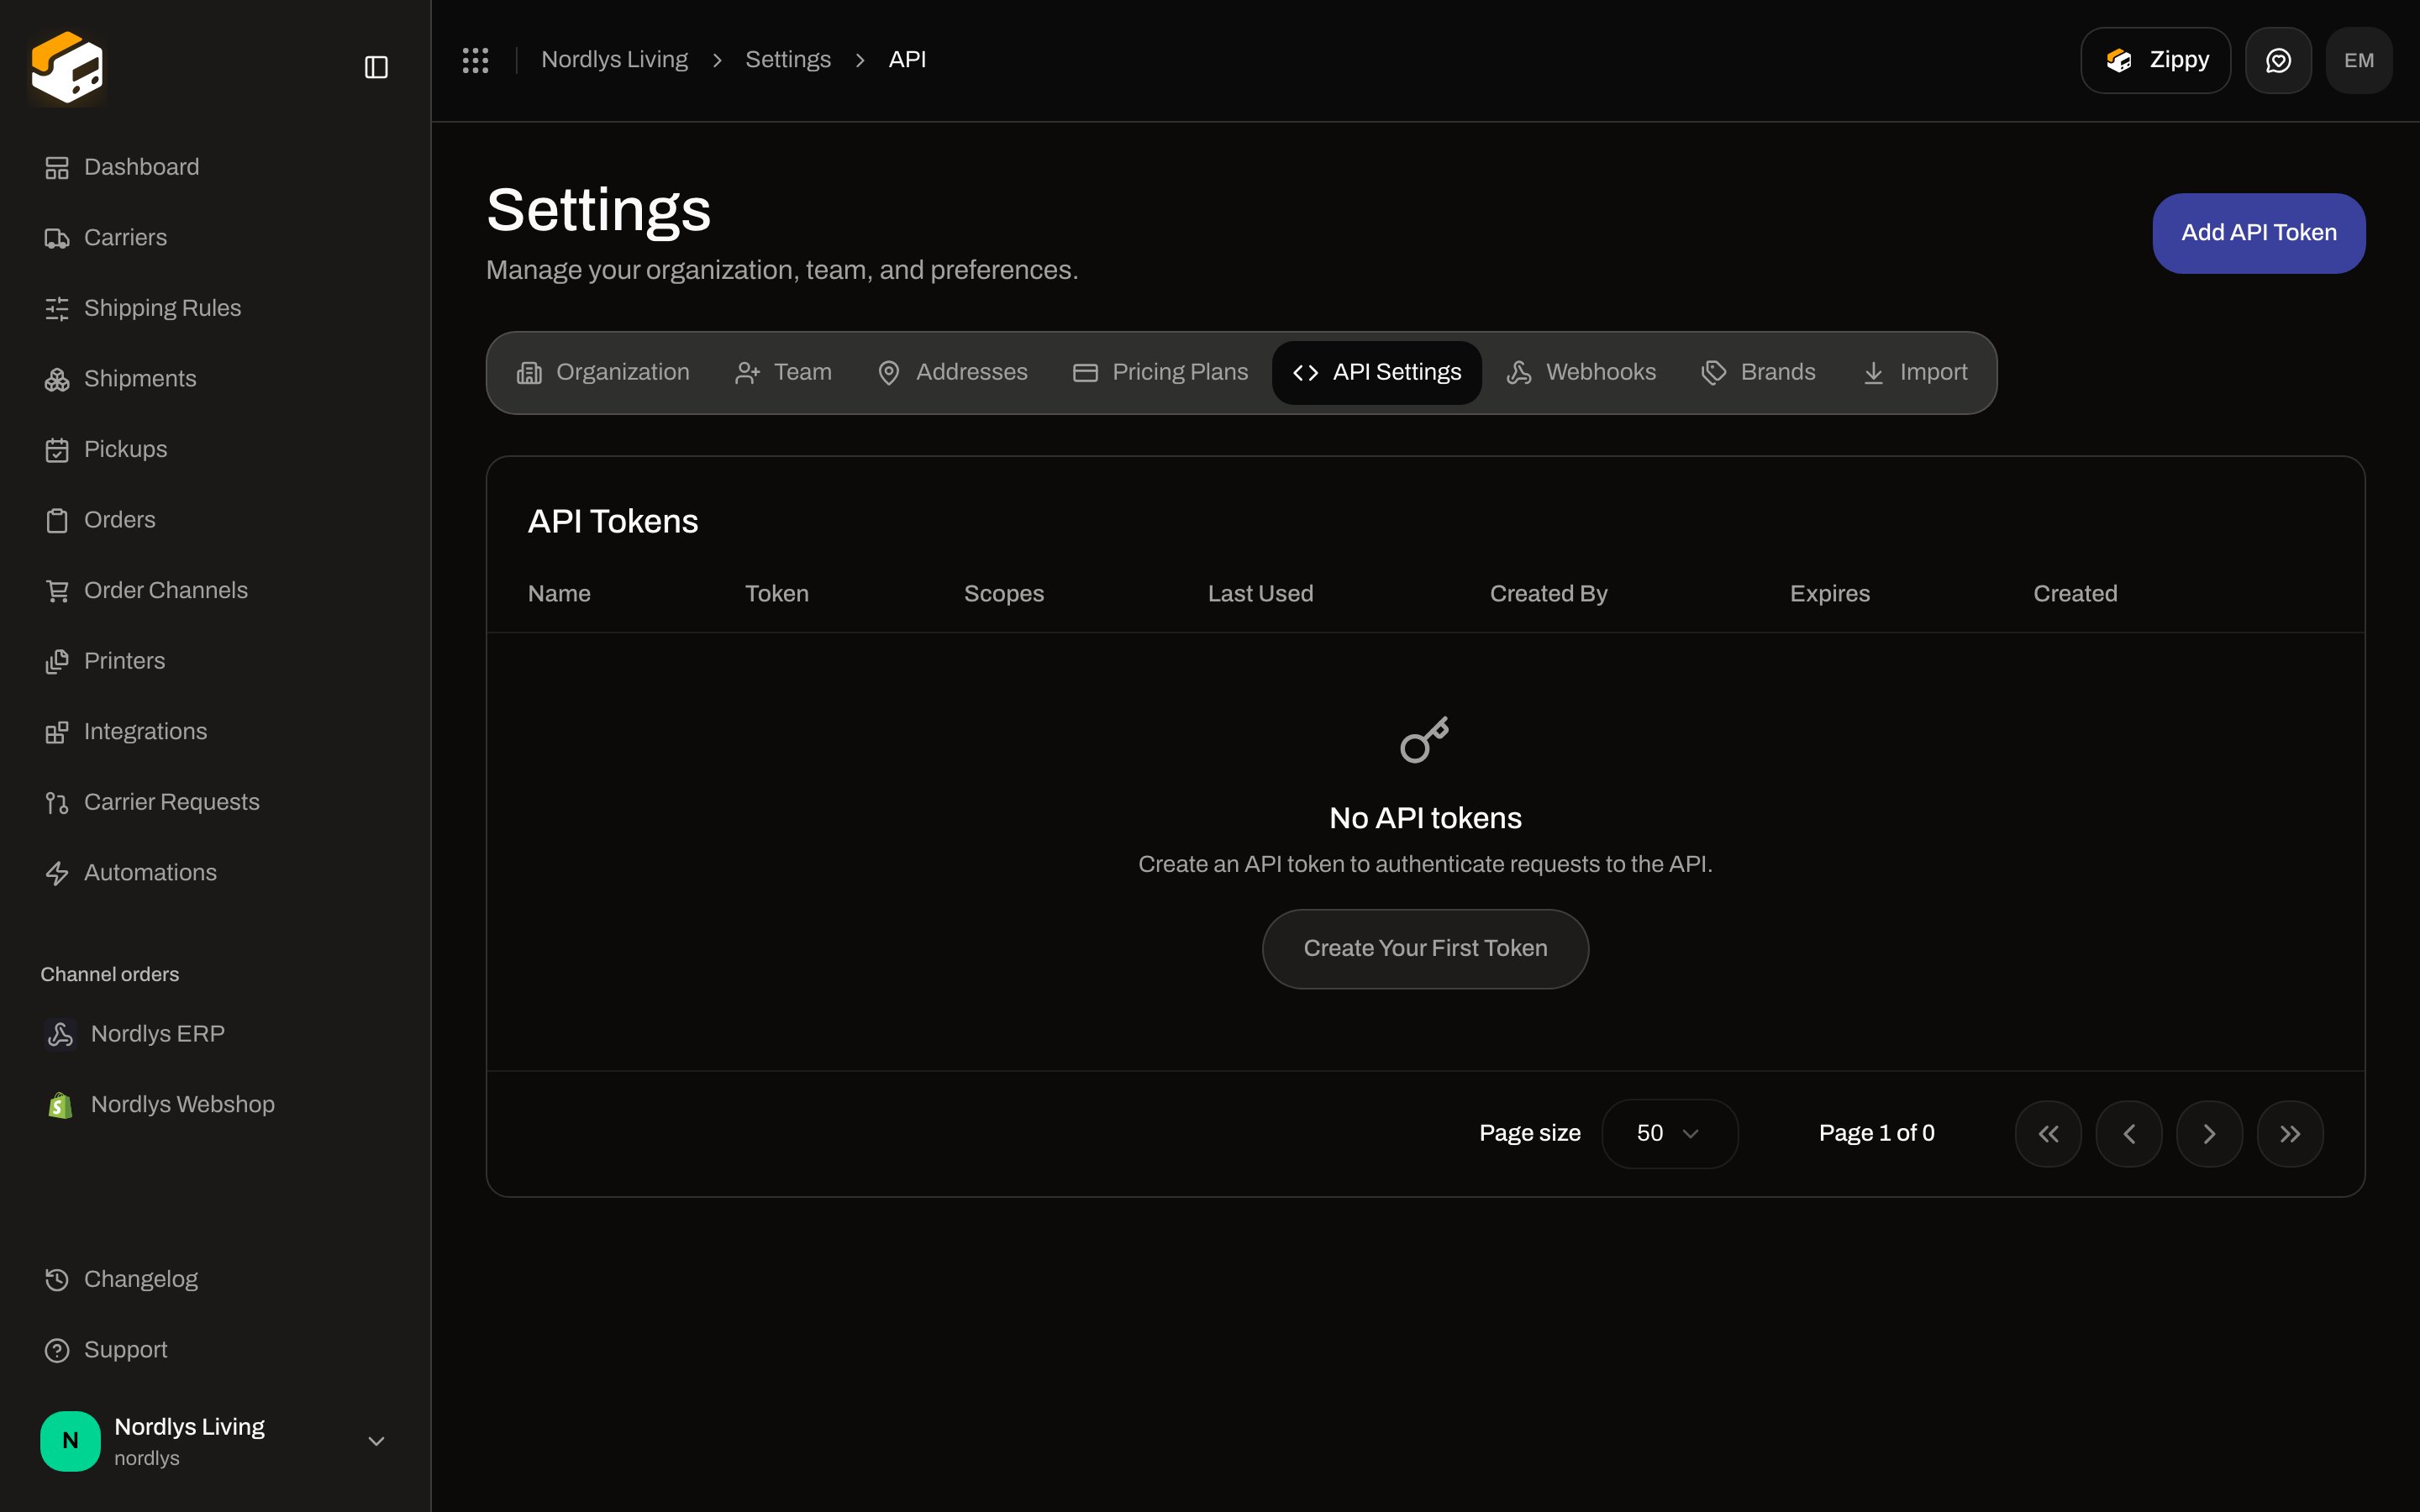2420x1512 pixels.
Task: Open the Page size 50 dropdown
Action: (1669, 1133)
